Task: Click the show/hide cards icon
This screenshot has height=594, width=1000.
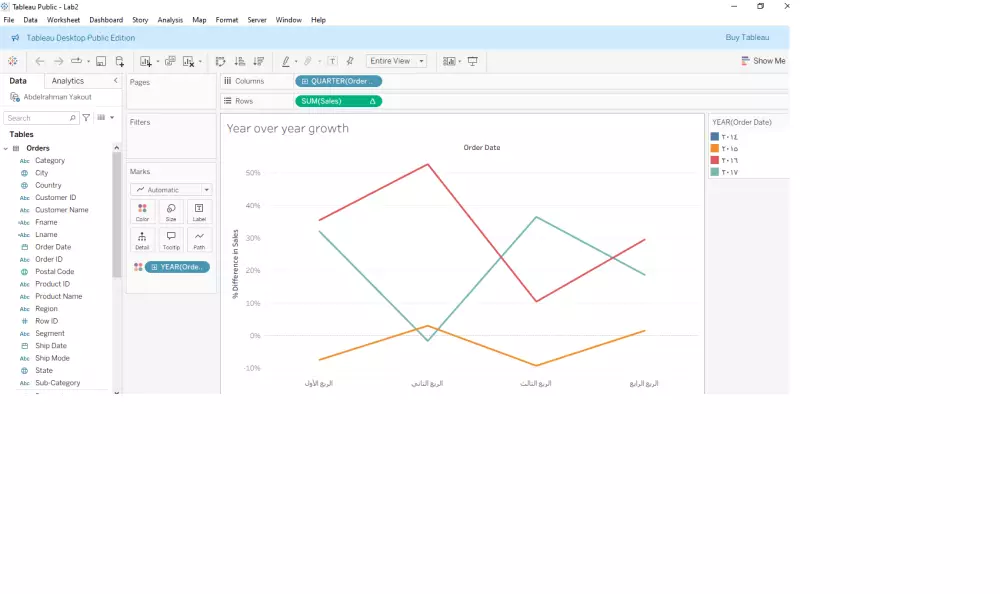Action: point(449,61)
